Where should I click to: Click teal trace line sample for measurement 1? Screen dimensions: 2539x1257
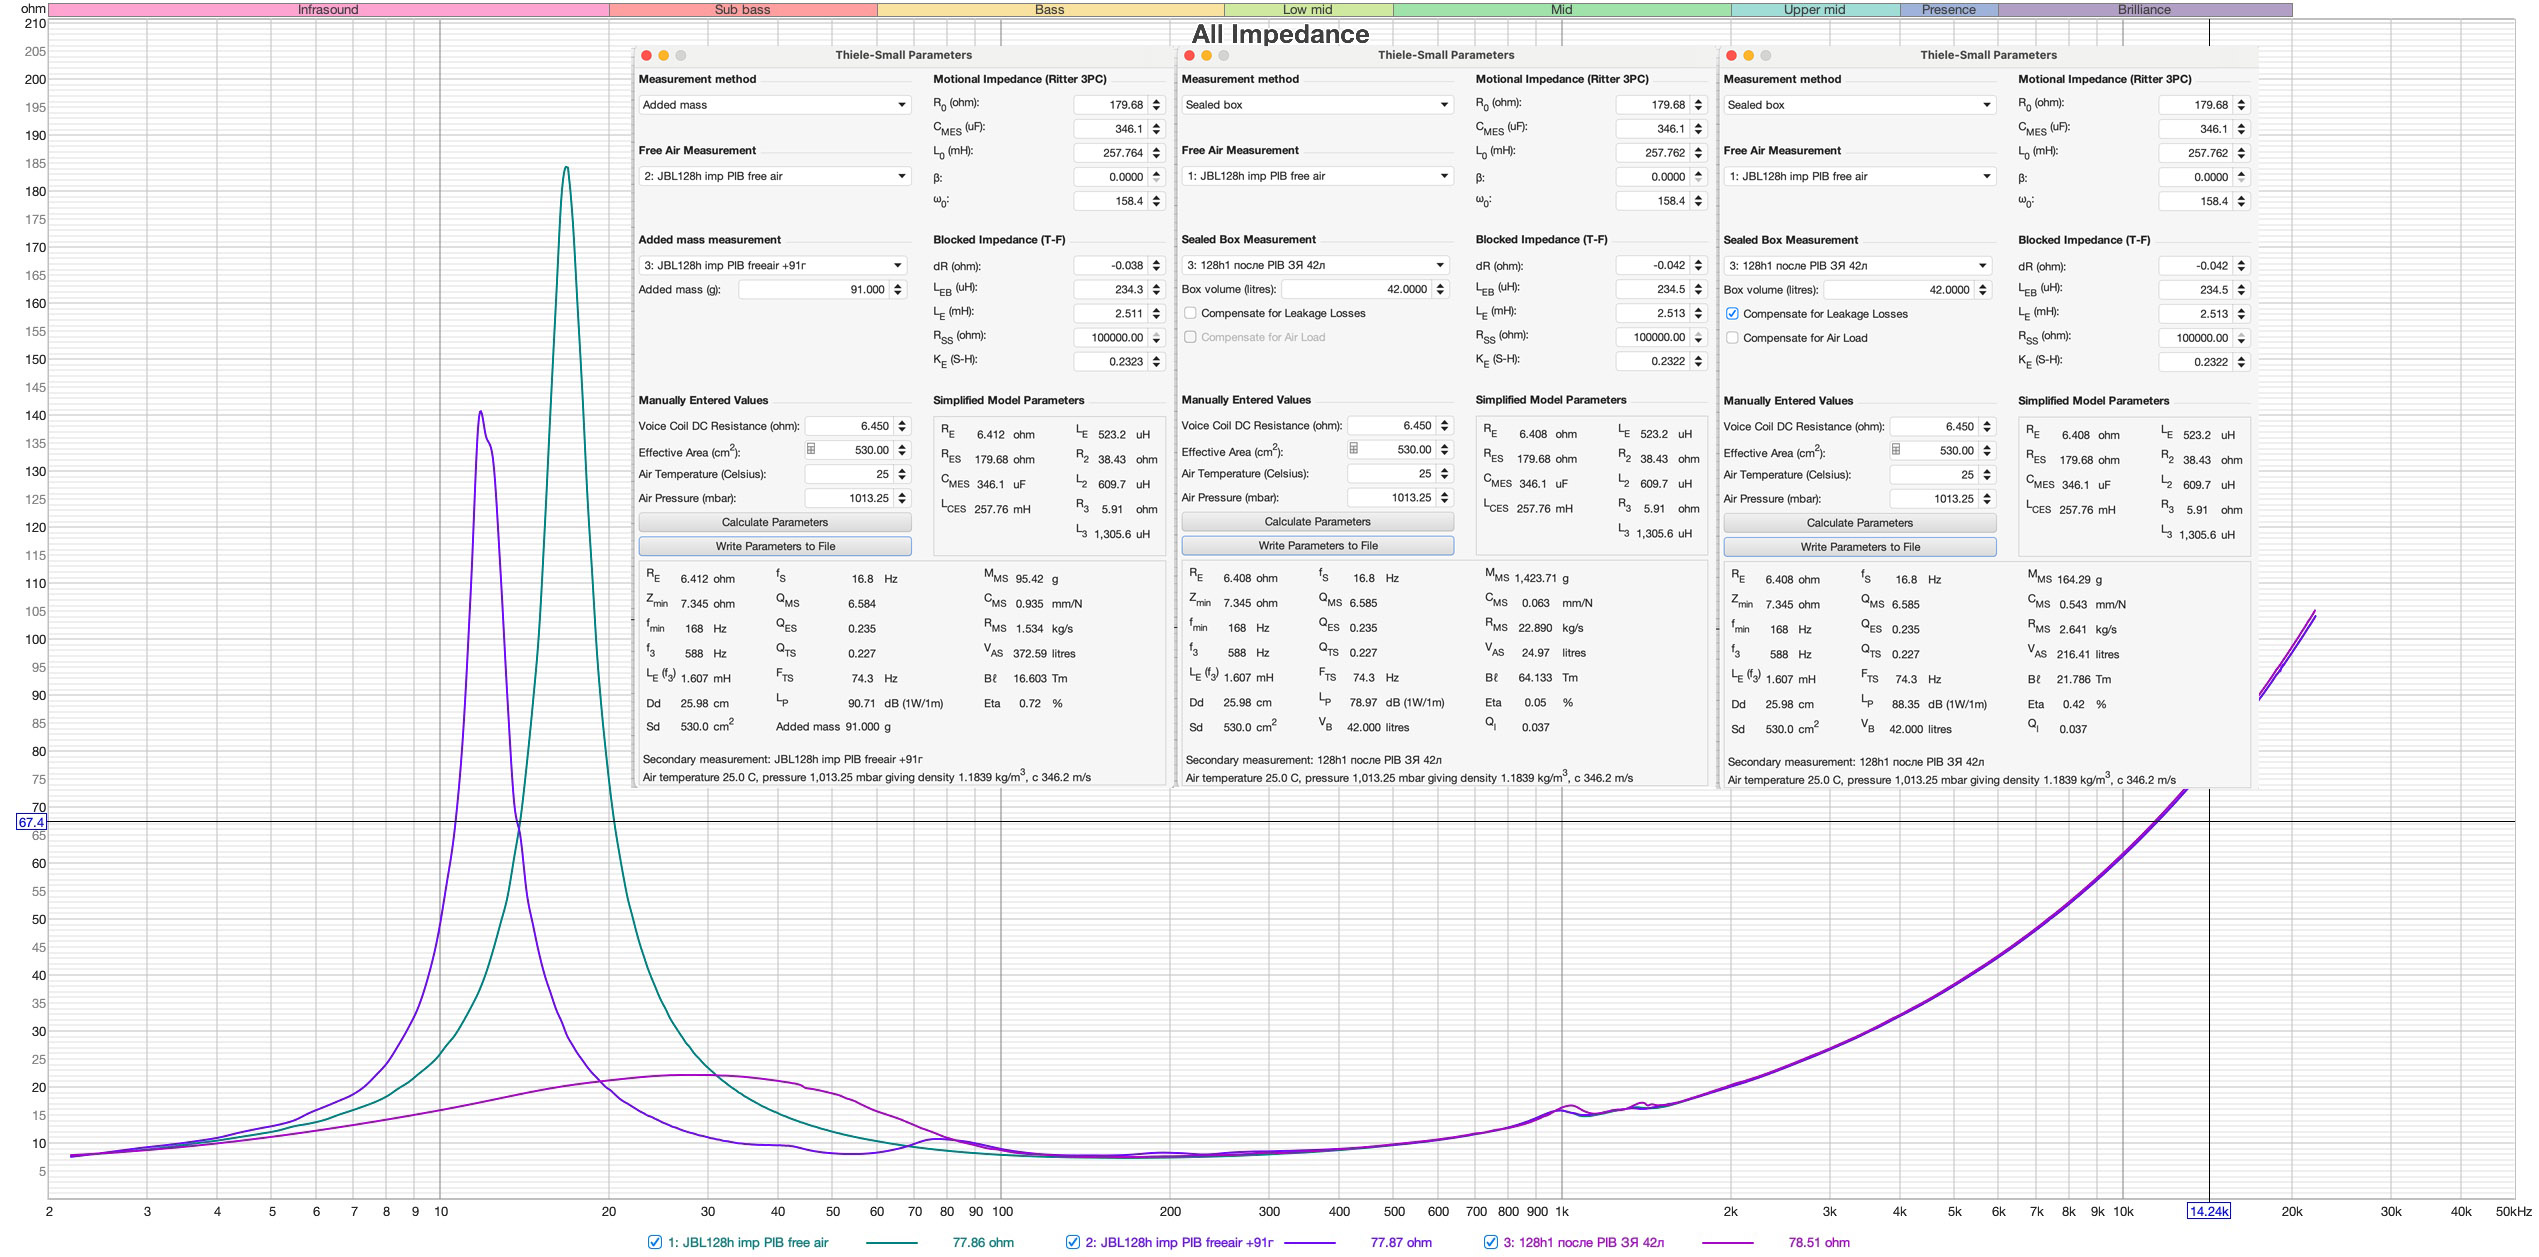pyautogui.click(x=891, y=1242)
